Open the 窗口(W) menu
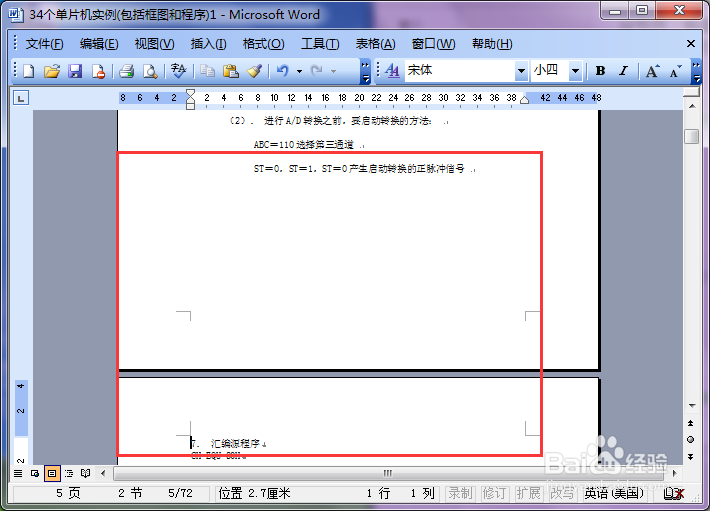The height and width of the screenshot is (511, 710). click(x=433, y=44)
